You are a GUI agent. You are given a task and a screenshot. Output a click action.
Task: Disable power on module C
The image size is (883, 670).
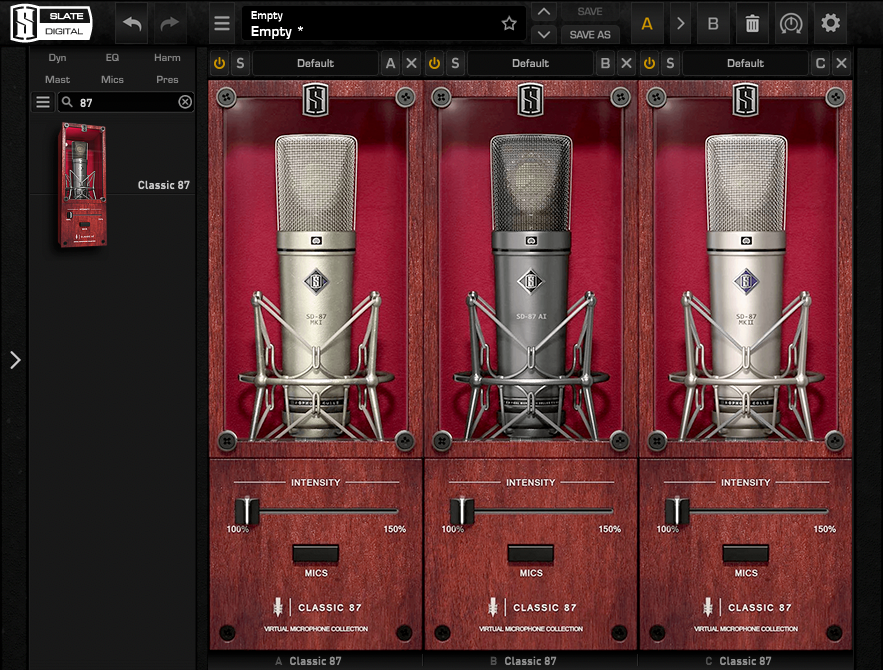(x=649, y=63)
